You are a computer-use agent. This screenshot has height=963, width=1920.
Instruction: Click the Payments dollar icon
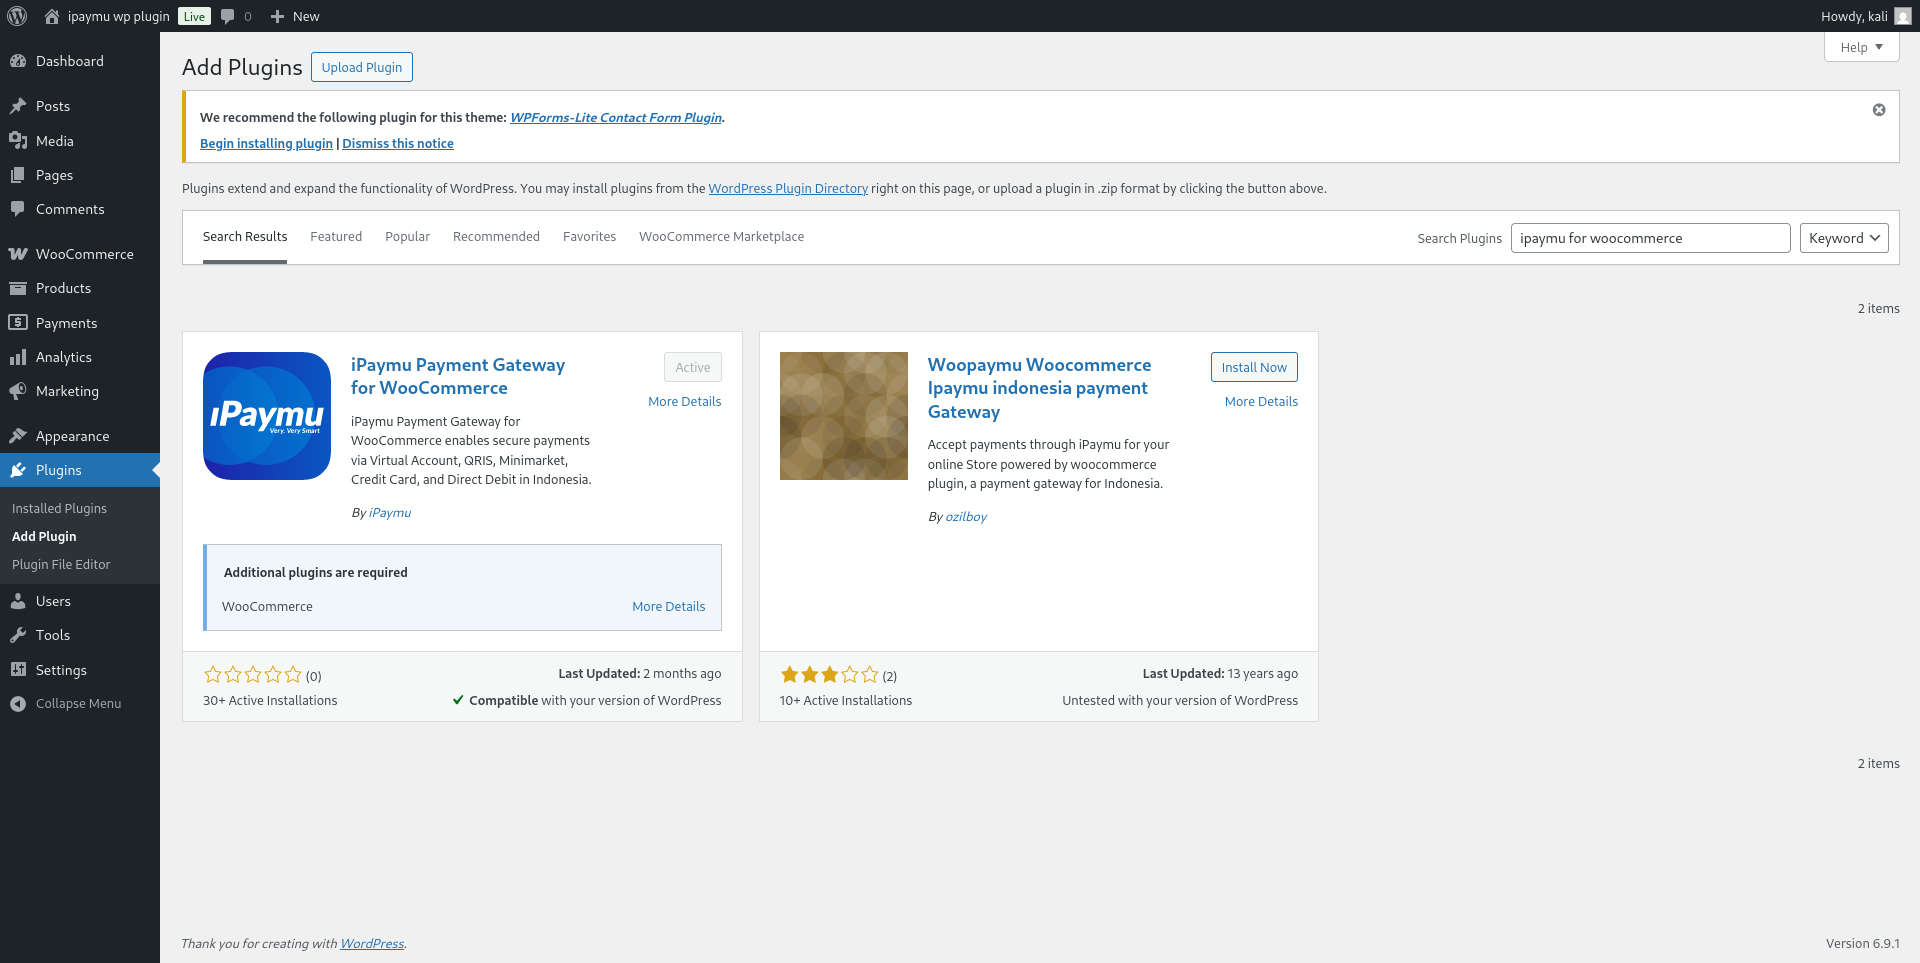tap(18, 323)
